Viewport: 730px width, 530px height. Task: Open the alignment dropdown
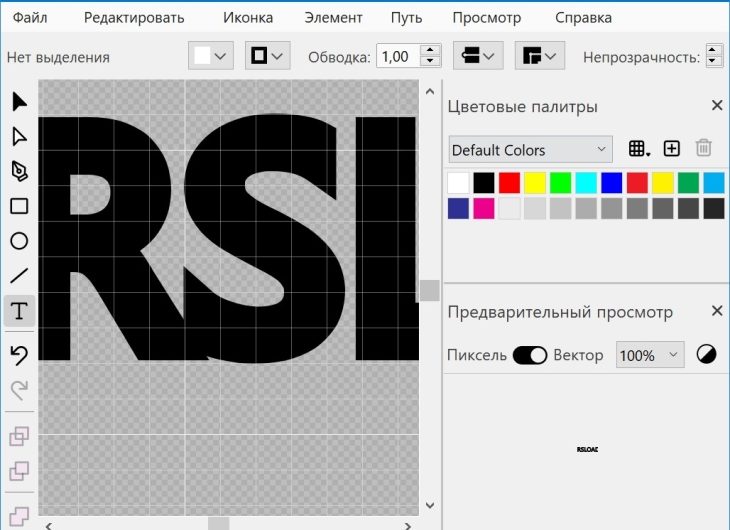pyautogui.click(x=478, y=56)
